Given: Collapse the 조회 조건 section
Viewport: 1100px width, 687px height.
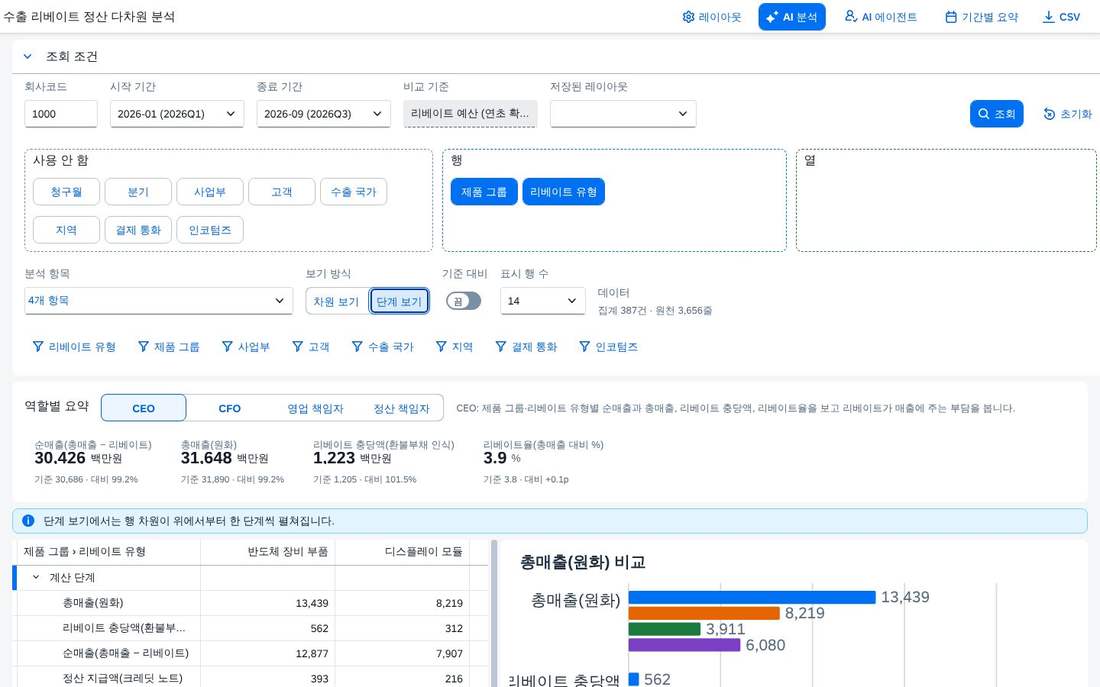Looking at the screenshot, I should click(27, 57).
